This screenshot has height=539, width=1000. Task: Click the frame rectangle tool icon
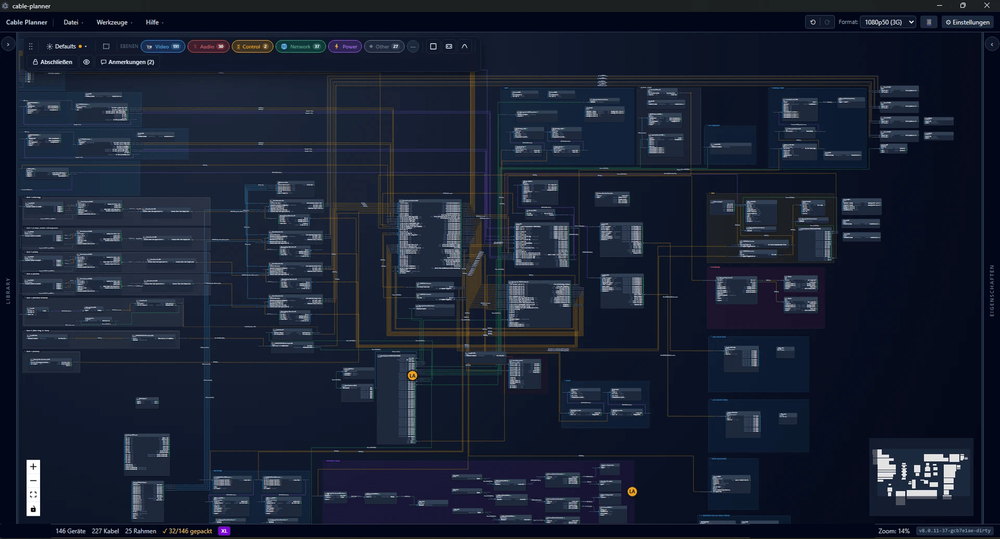106,47
